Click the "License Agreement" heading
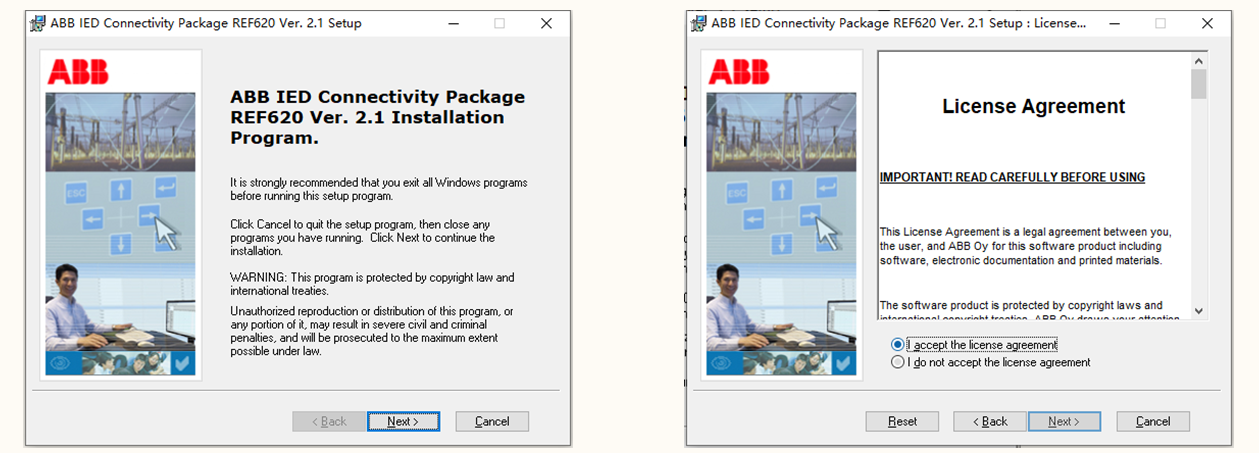Viewport: 1259px width, 453px height. pyautogui.click(x=1034, y=106)
